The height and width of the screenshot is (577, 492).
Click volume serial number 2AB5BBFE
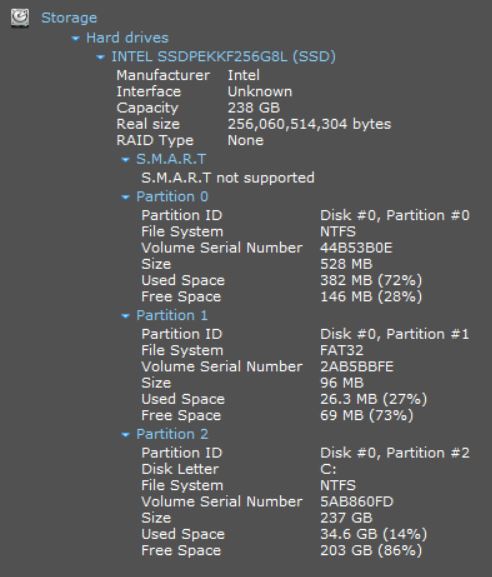click(357, 367)
